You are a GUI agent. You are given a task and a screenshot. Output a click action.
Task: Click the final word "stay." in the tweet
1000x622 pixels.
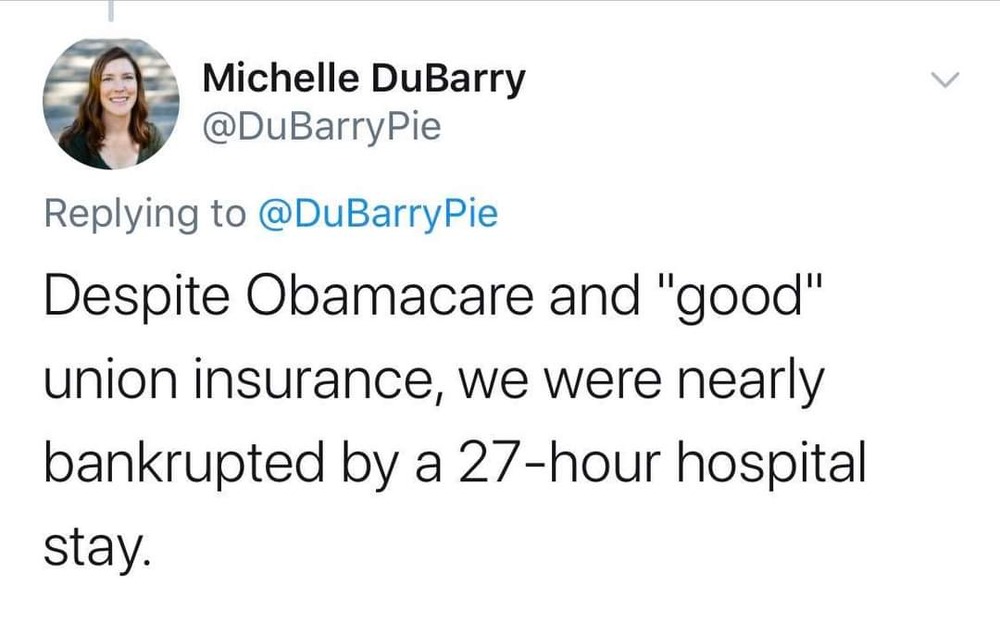98,545
